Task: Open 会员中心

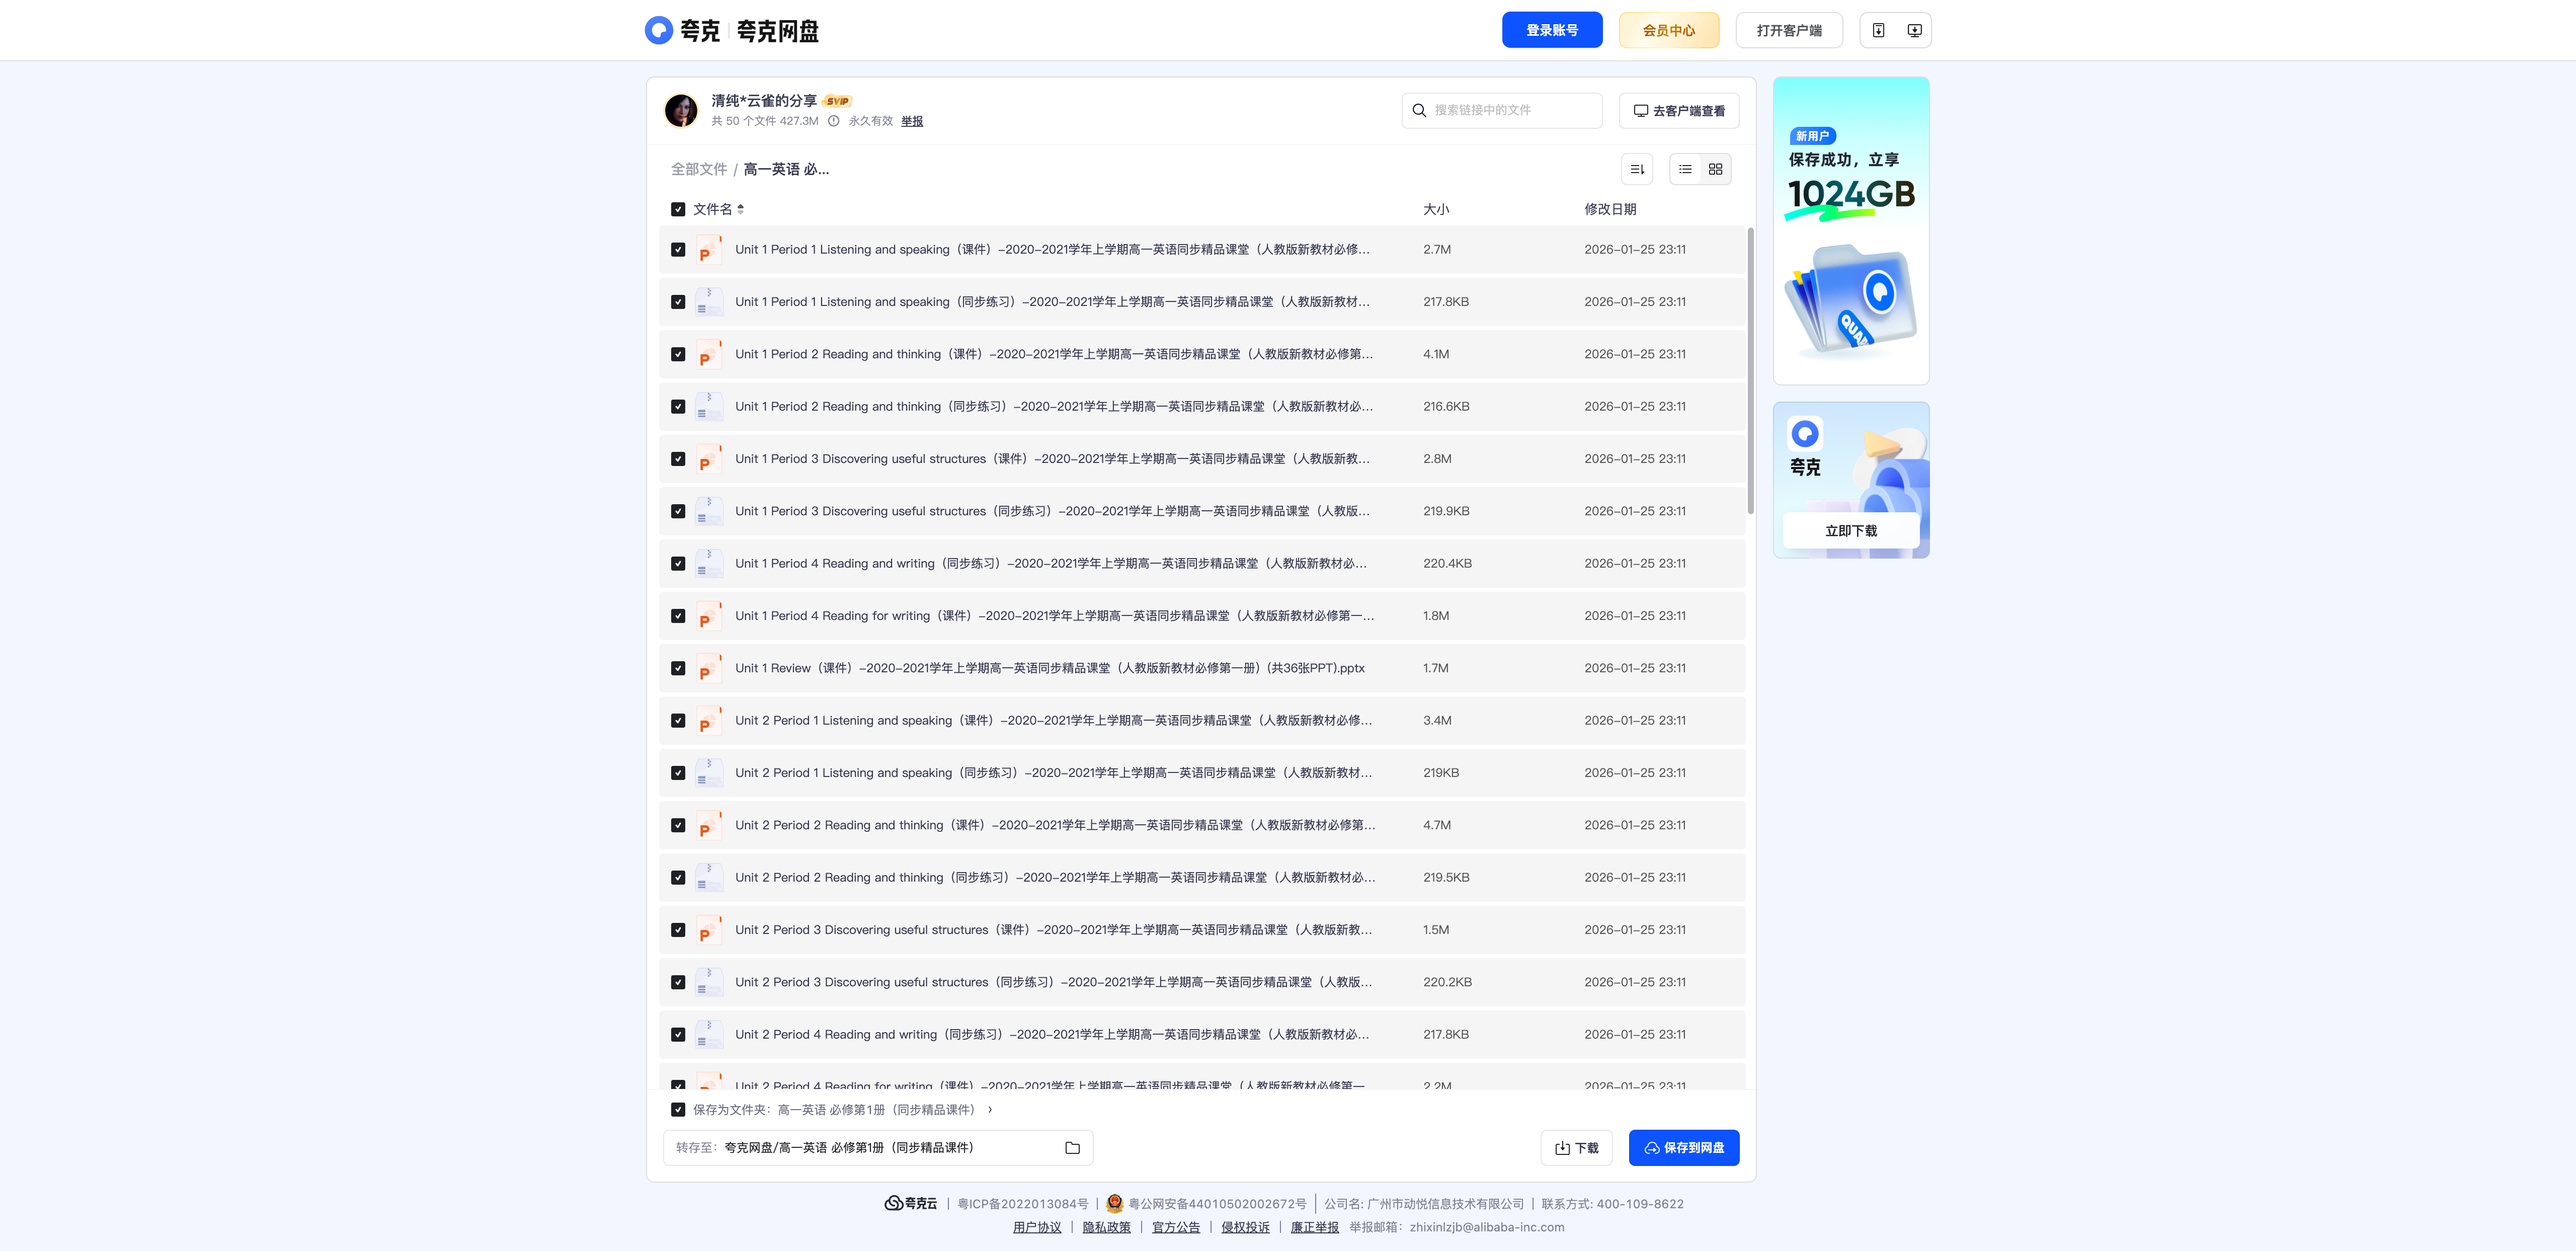Action: click(1669, 30)
